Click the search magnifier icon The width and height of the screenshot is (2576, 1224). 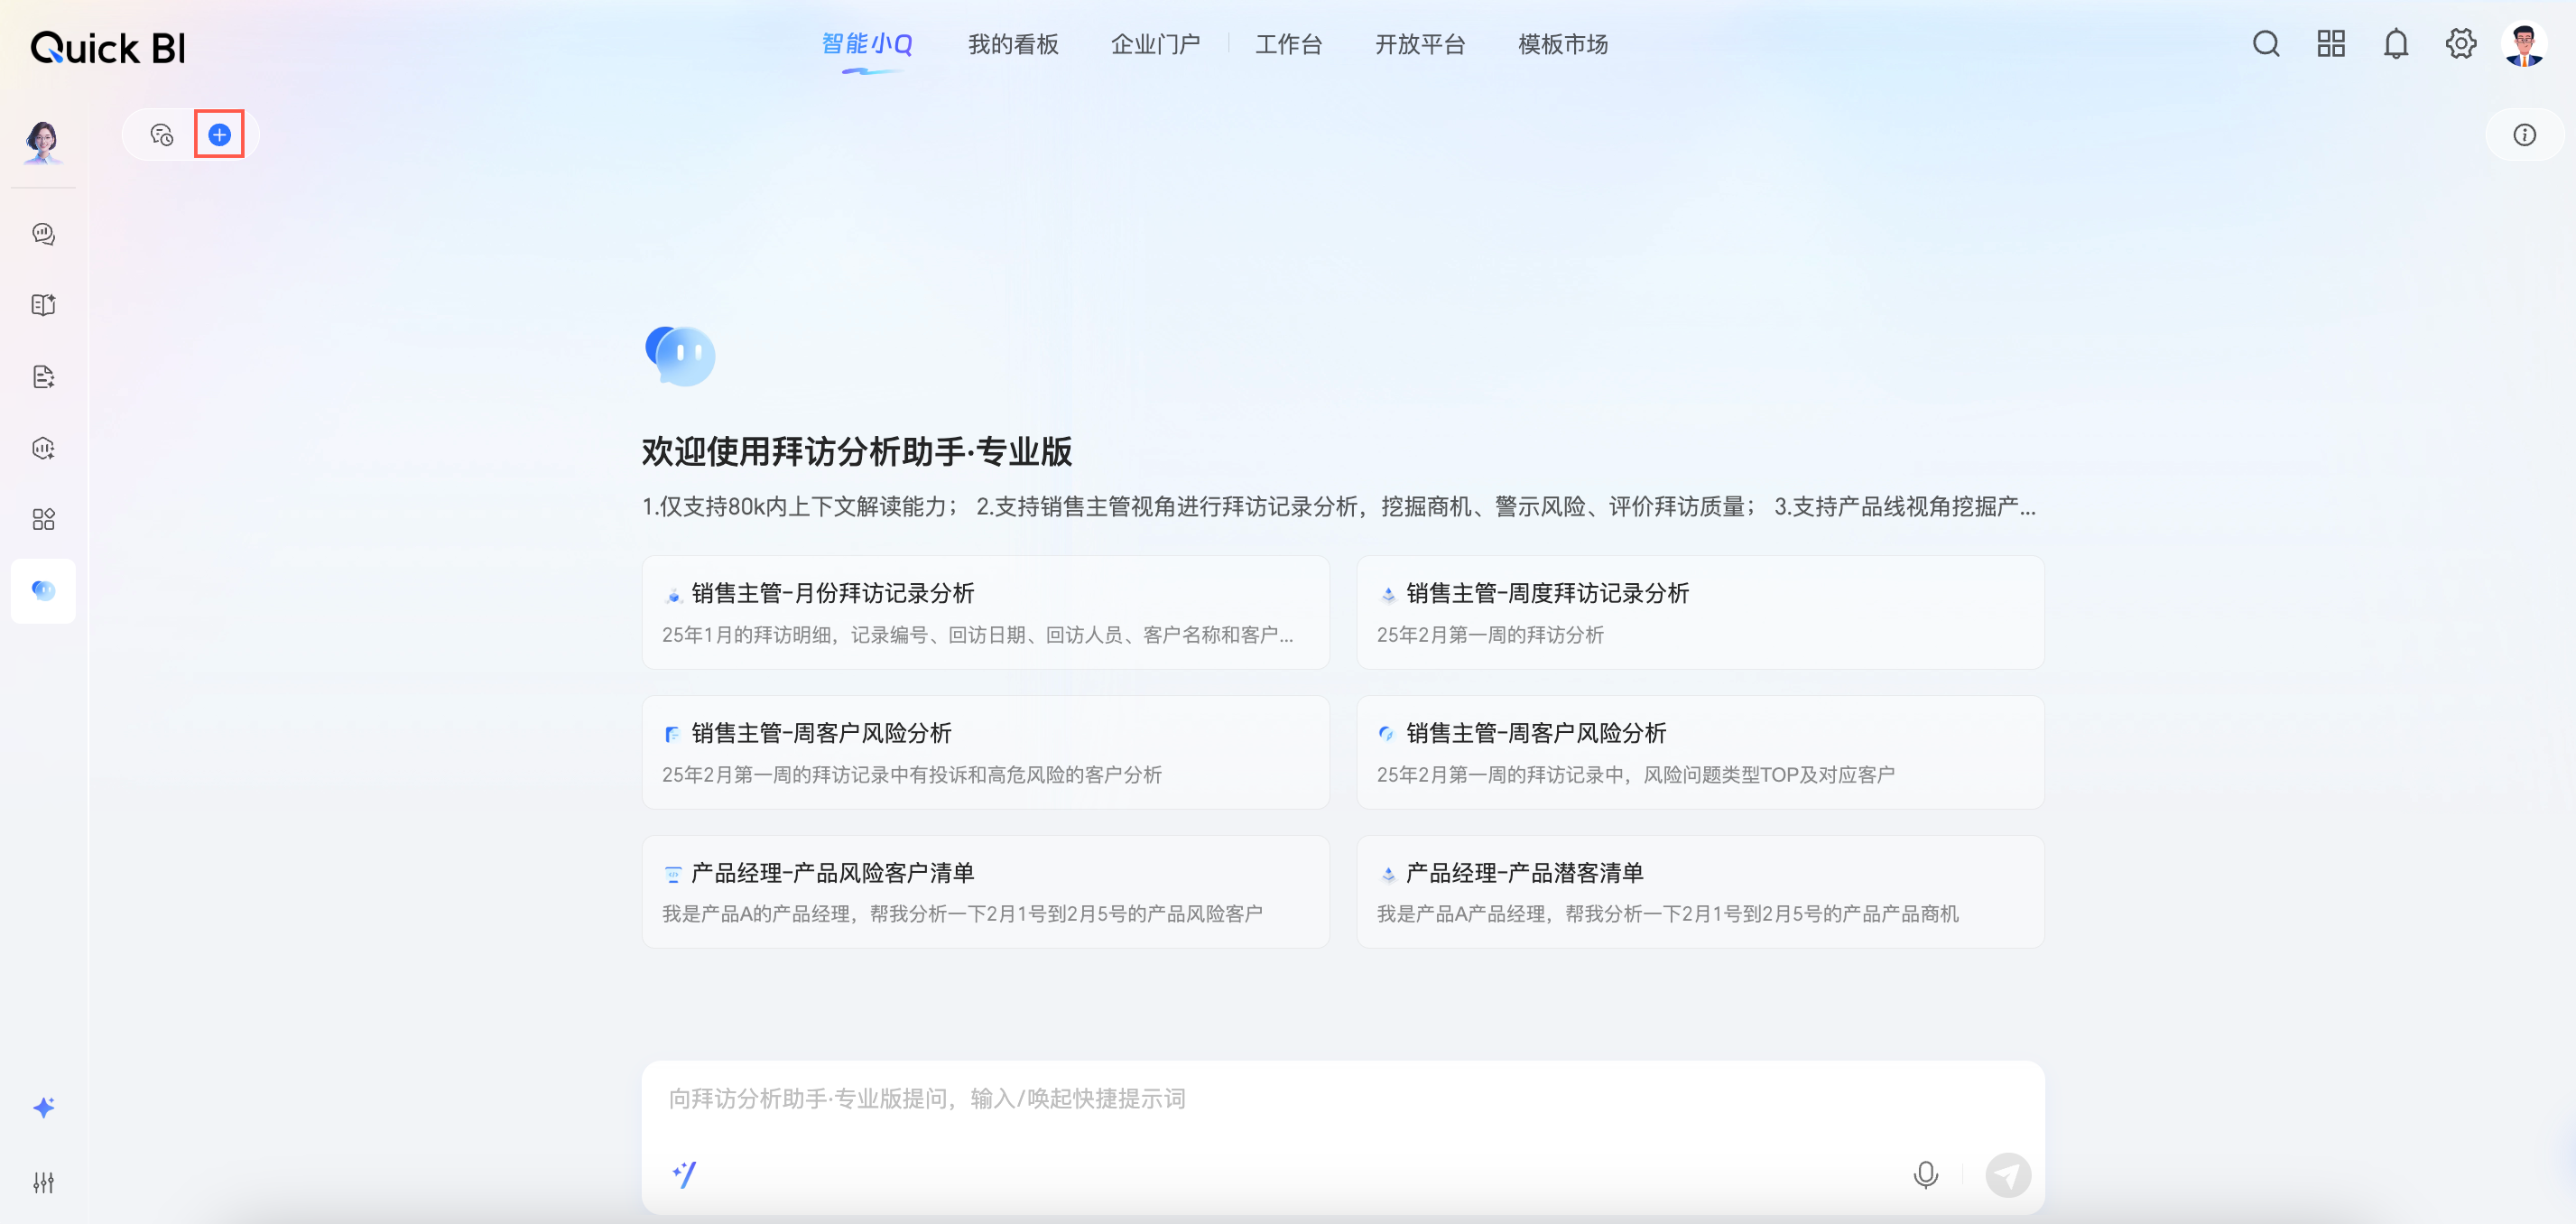2266,44
